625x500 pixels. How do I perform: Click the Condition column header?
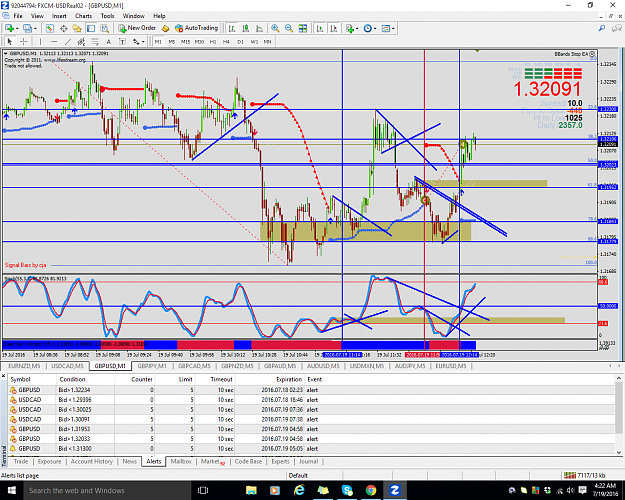(72, 379)
